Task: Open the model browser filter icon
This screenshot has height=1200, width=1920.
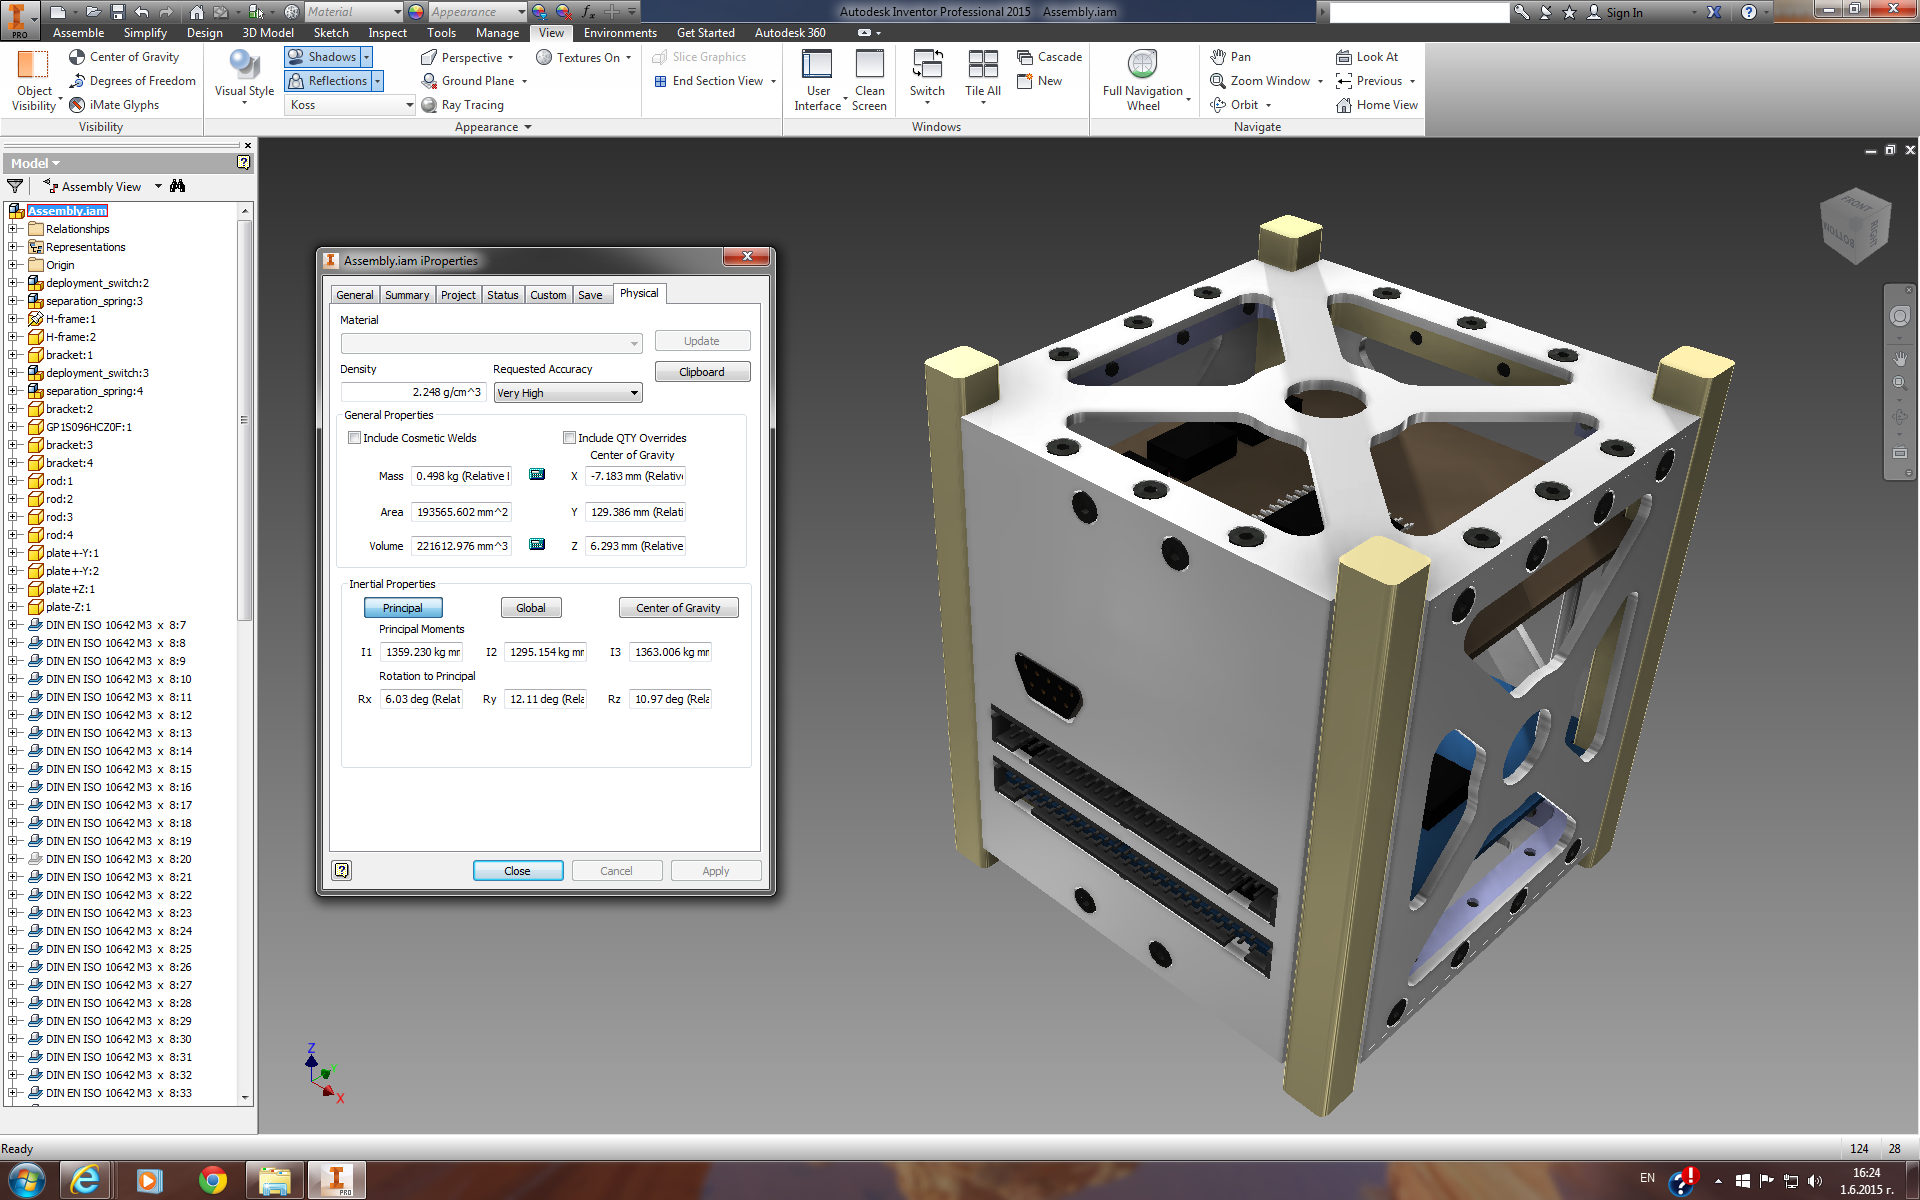Action: [x=15, y=186]
